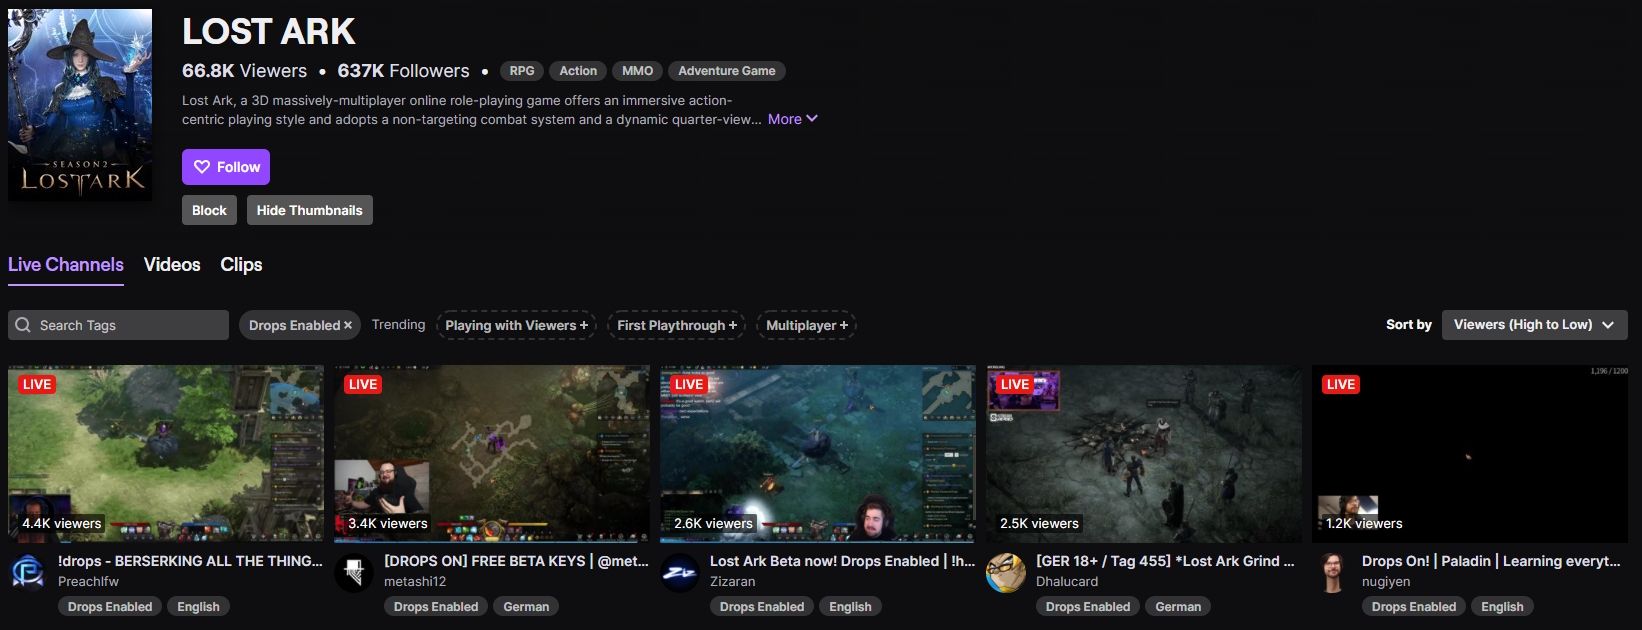This screenshot has width=1642, height=630.
Task: Switch to the Videos tab
Action: point(172,265)
